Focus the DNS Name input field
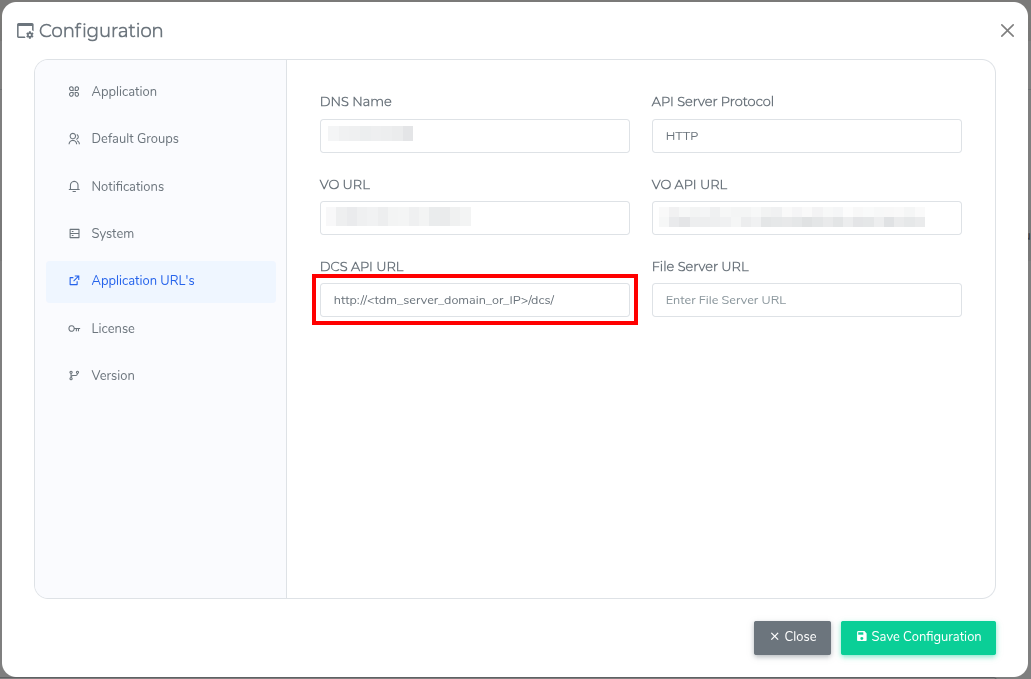 [x=475, y=136]
